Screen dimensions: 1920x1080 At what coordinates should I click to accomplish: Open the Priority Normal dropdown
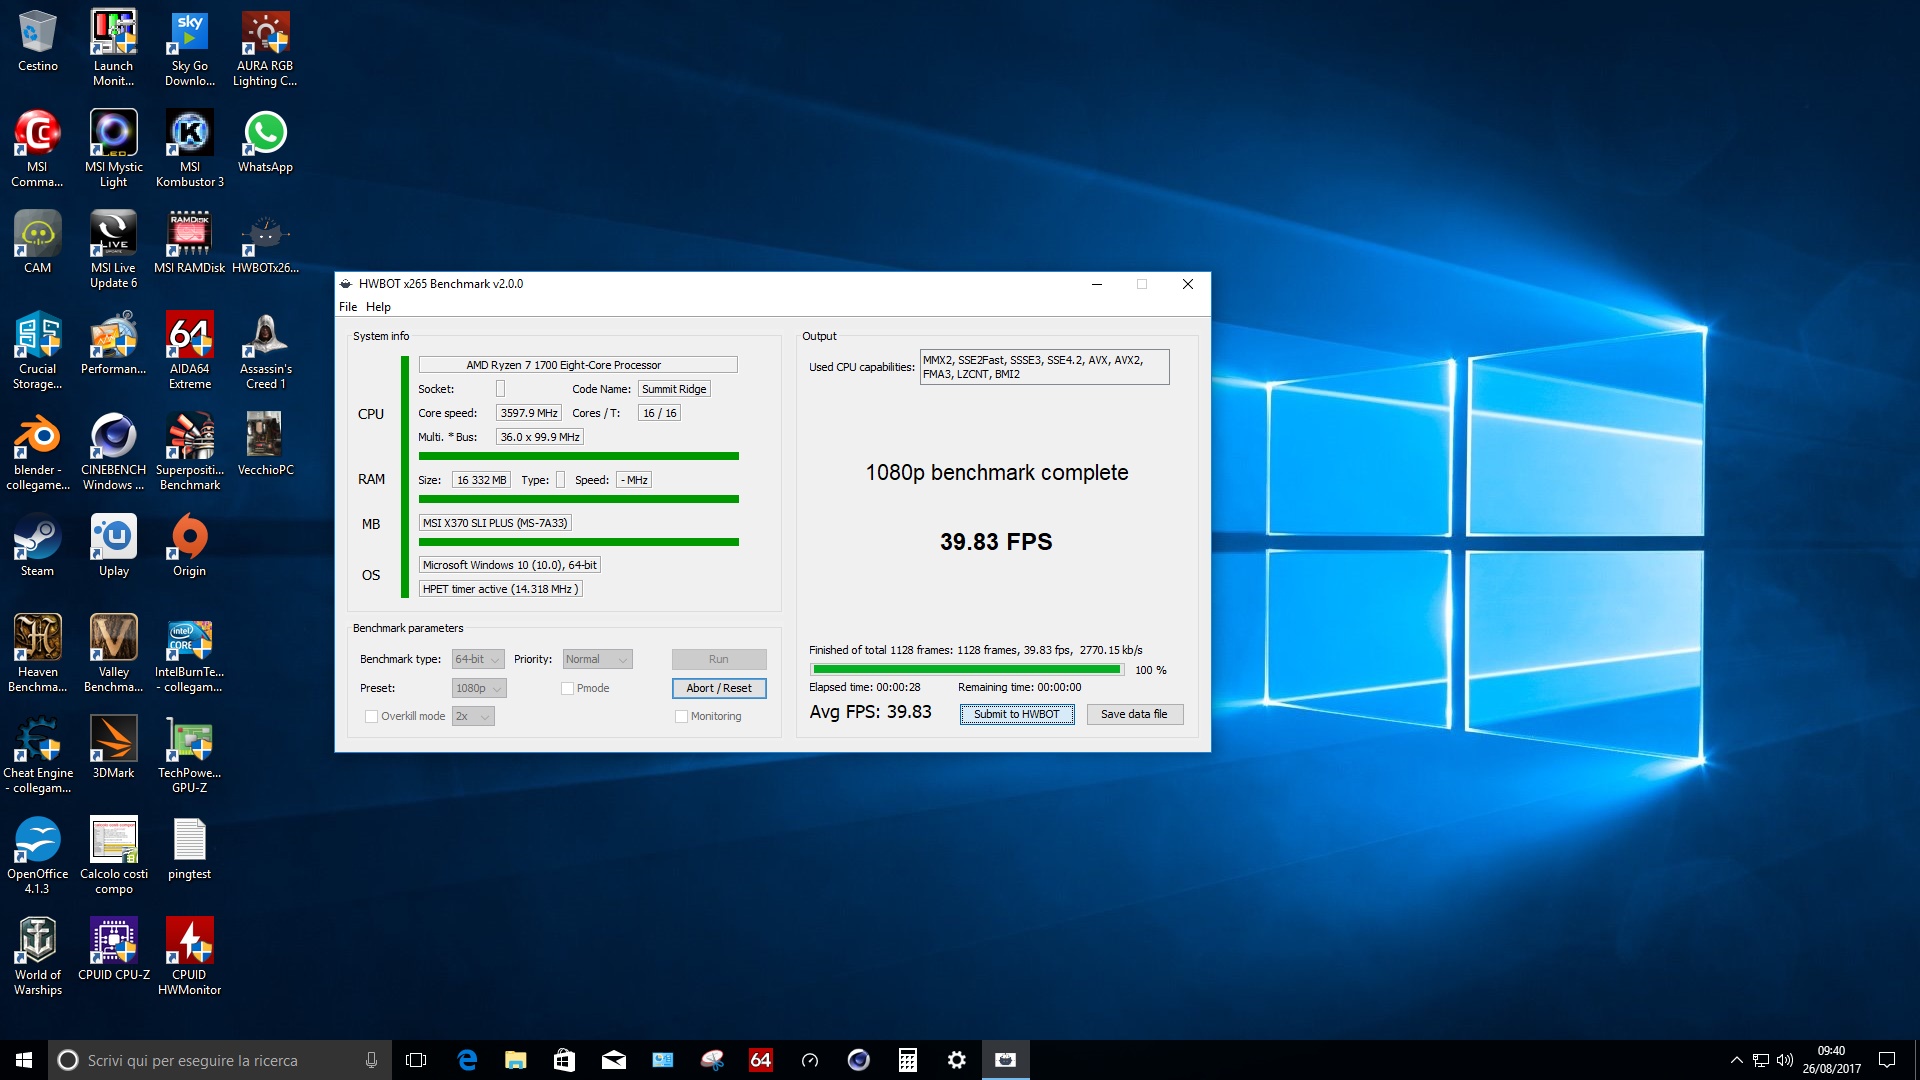click(x=597, y=659)
